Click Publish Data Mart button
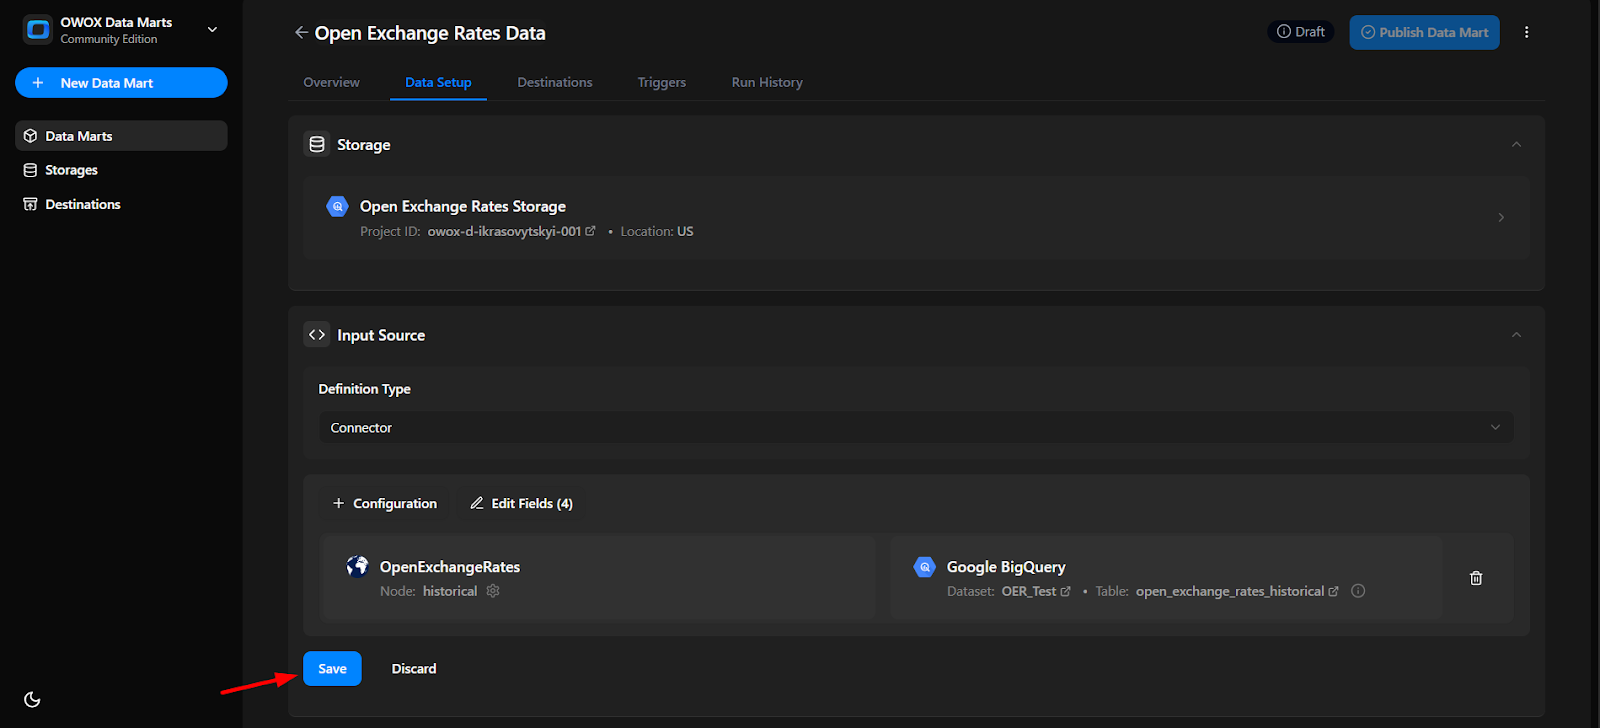The height and width of the screenshot is (728, 1600). click(1424, 32)
